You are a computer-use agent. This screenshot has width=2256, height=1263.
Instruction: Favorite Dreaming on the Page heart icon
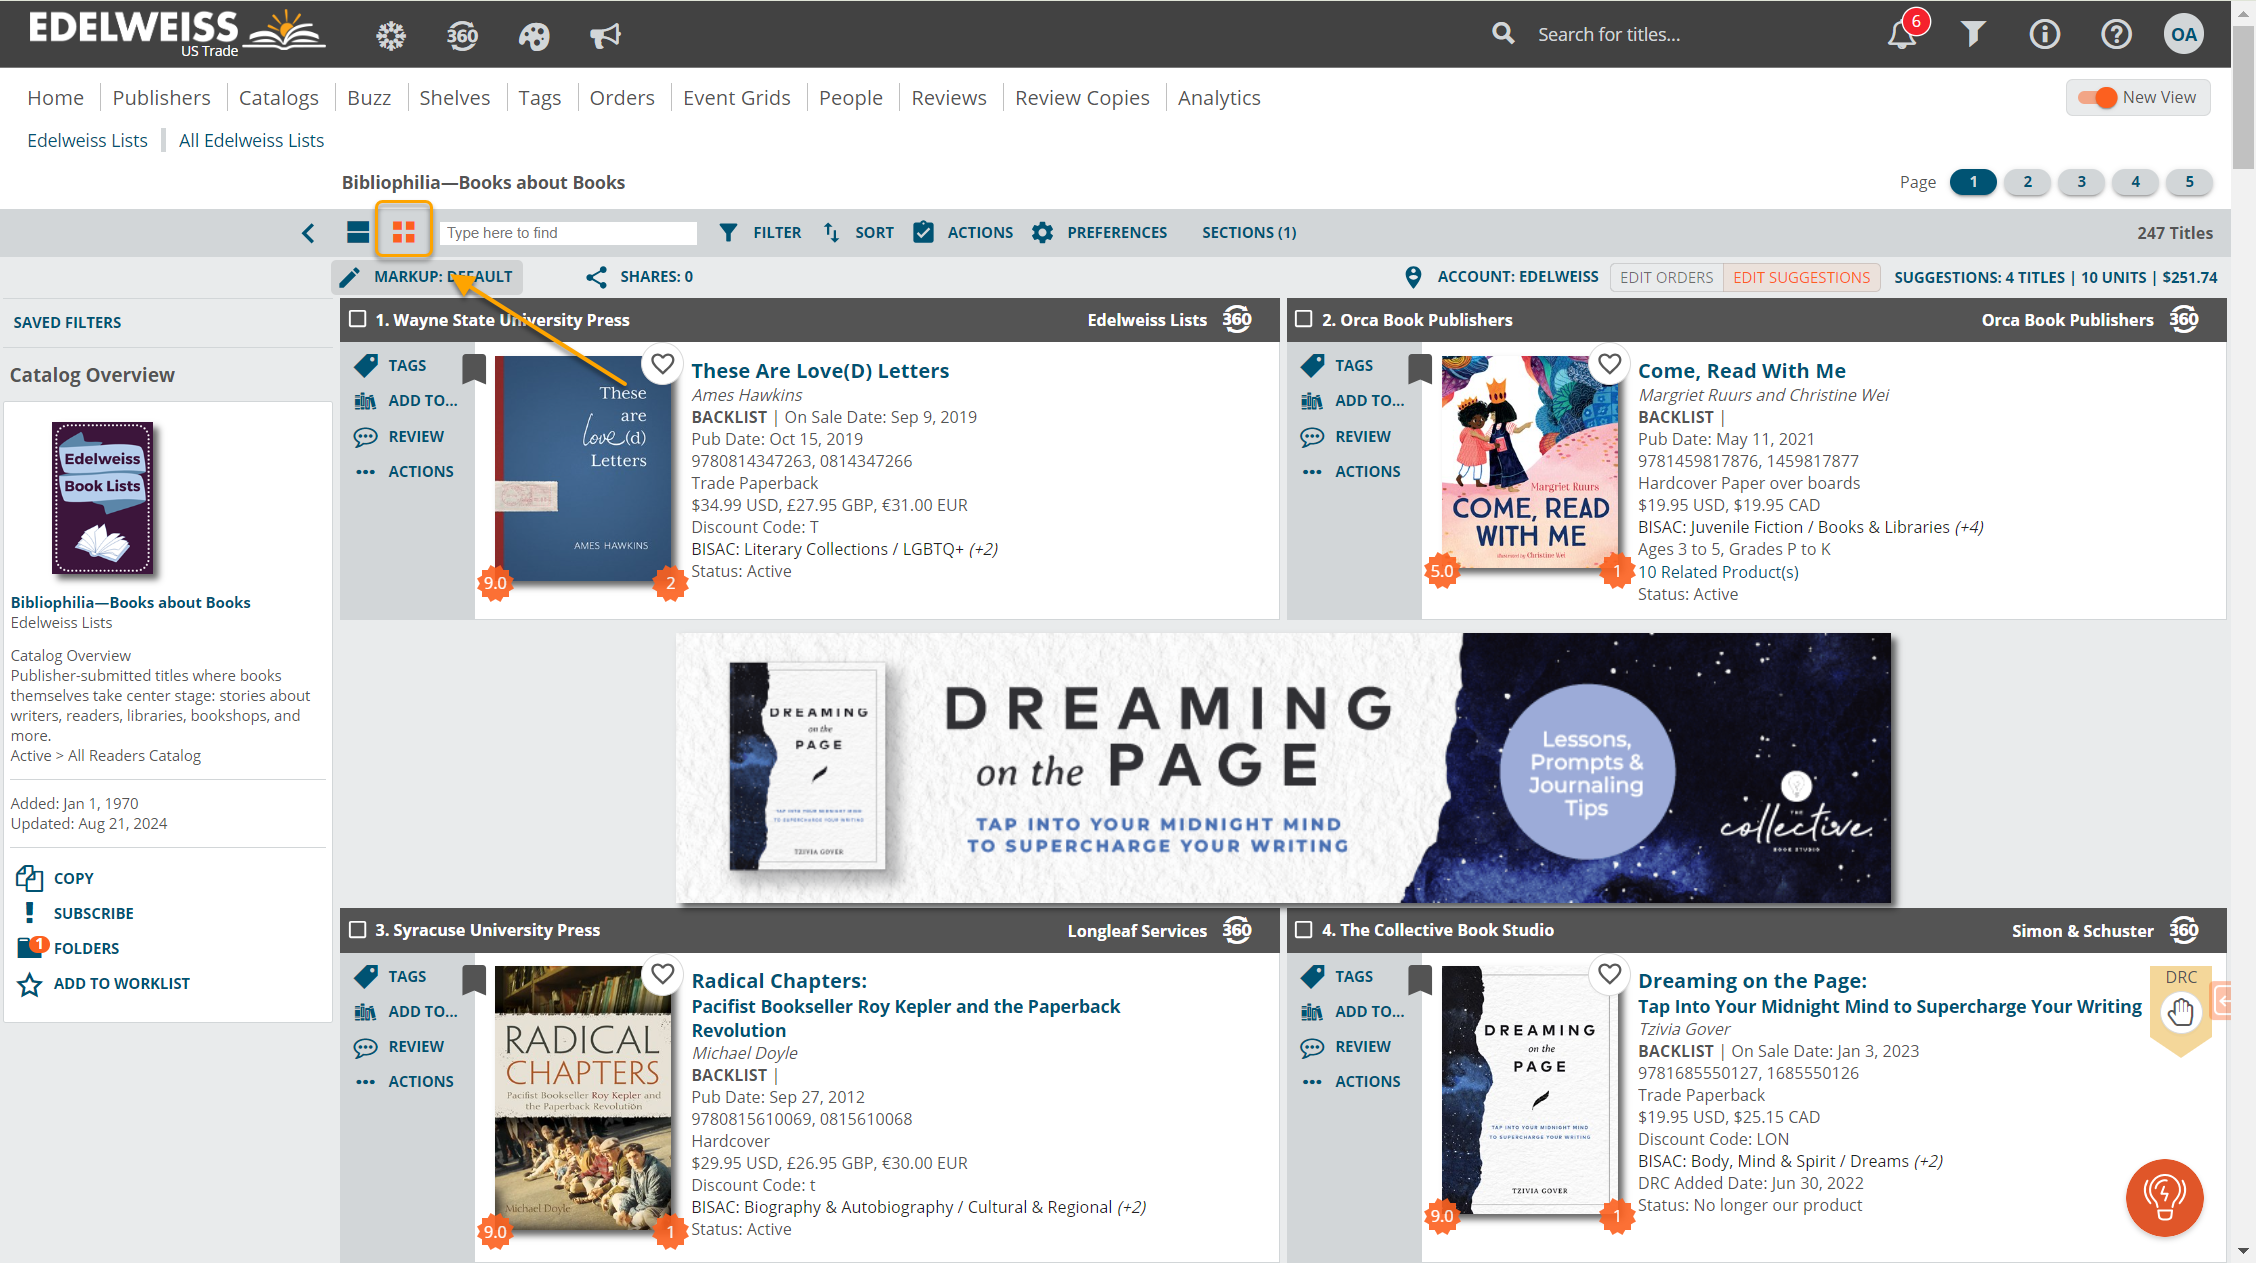pos(1609,974)
